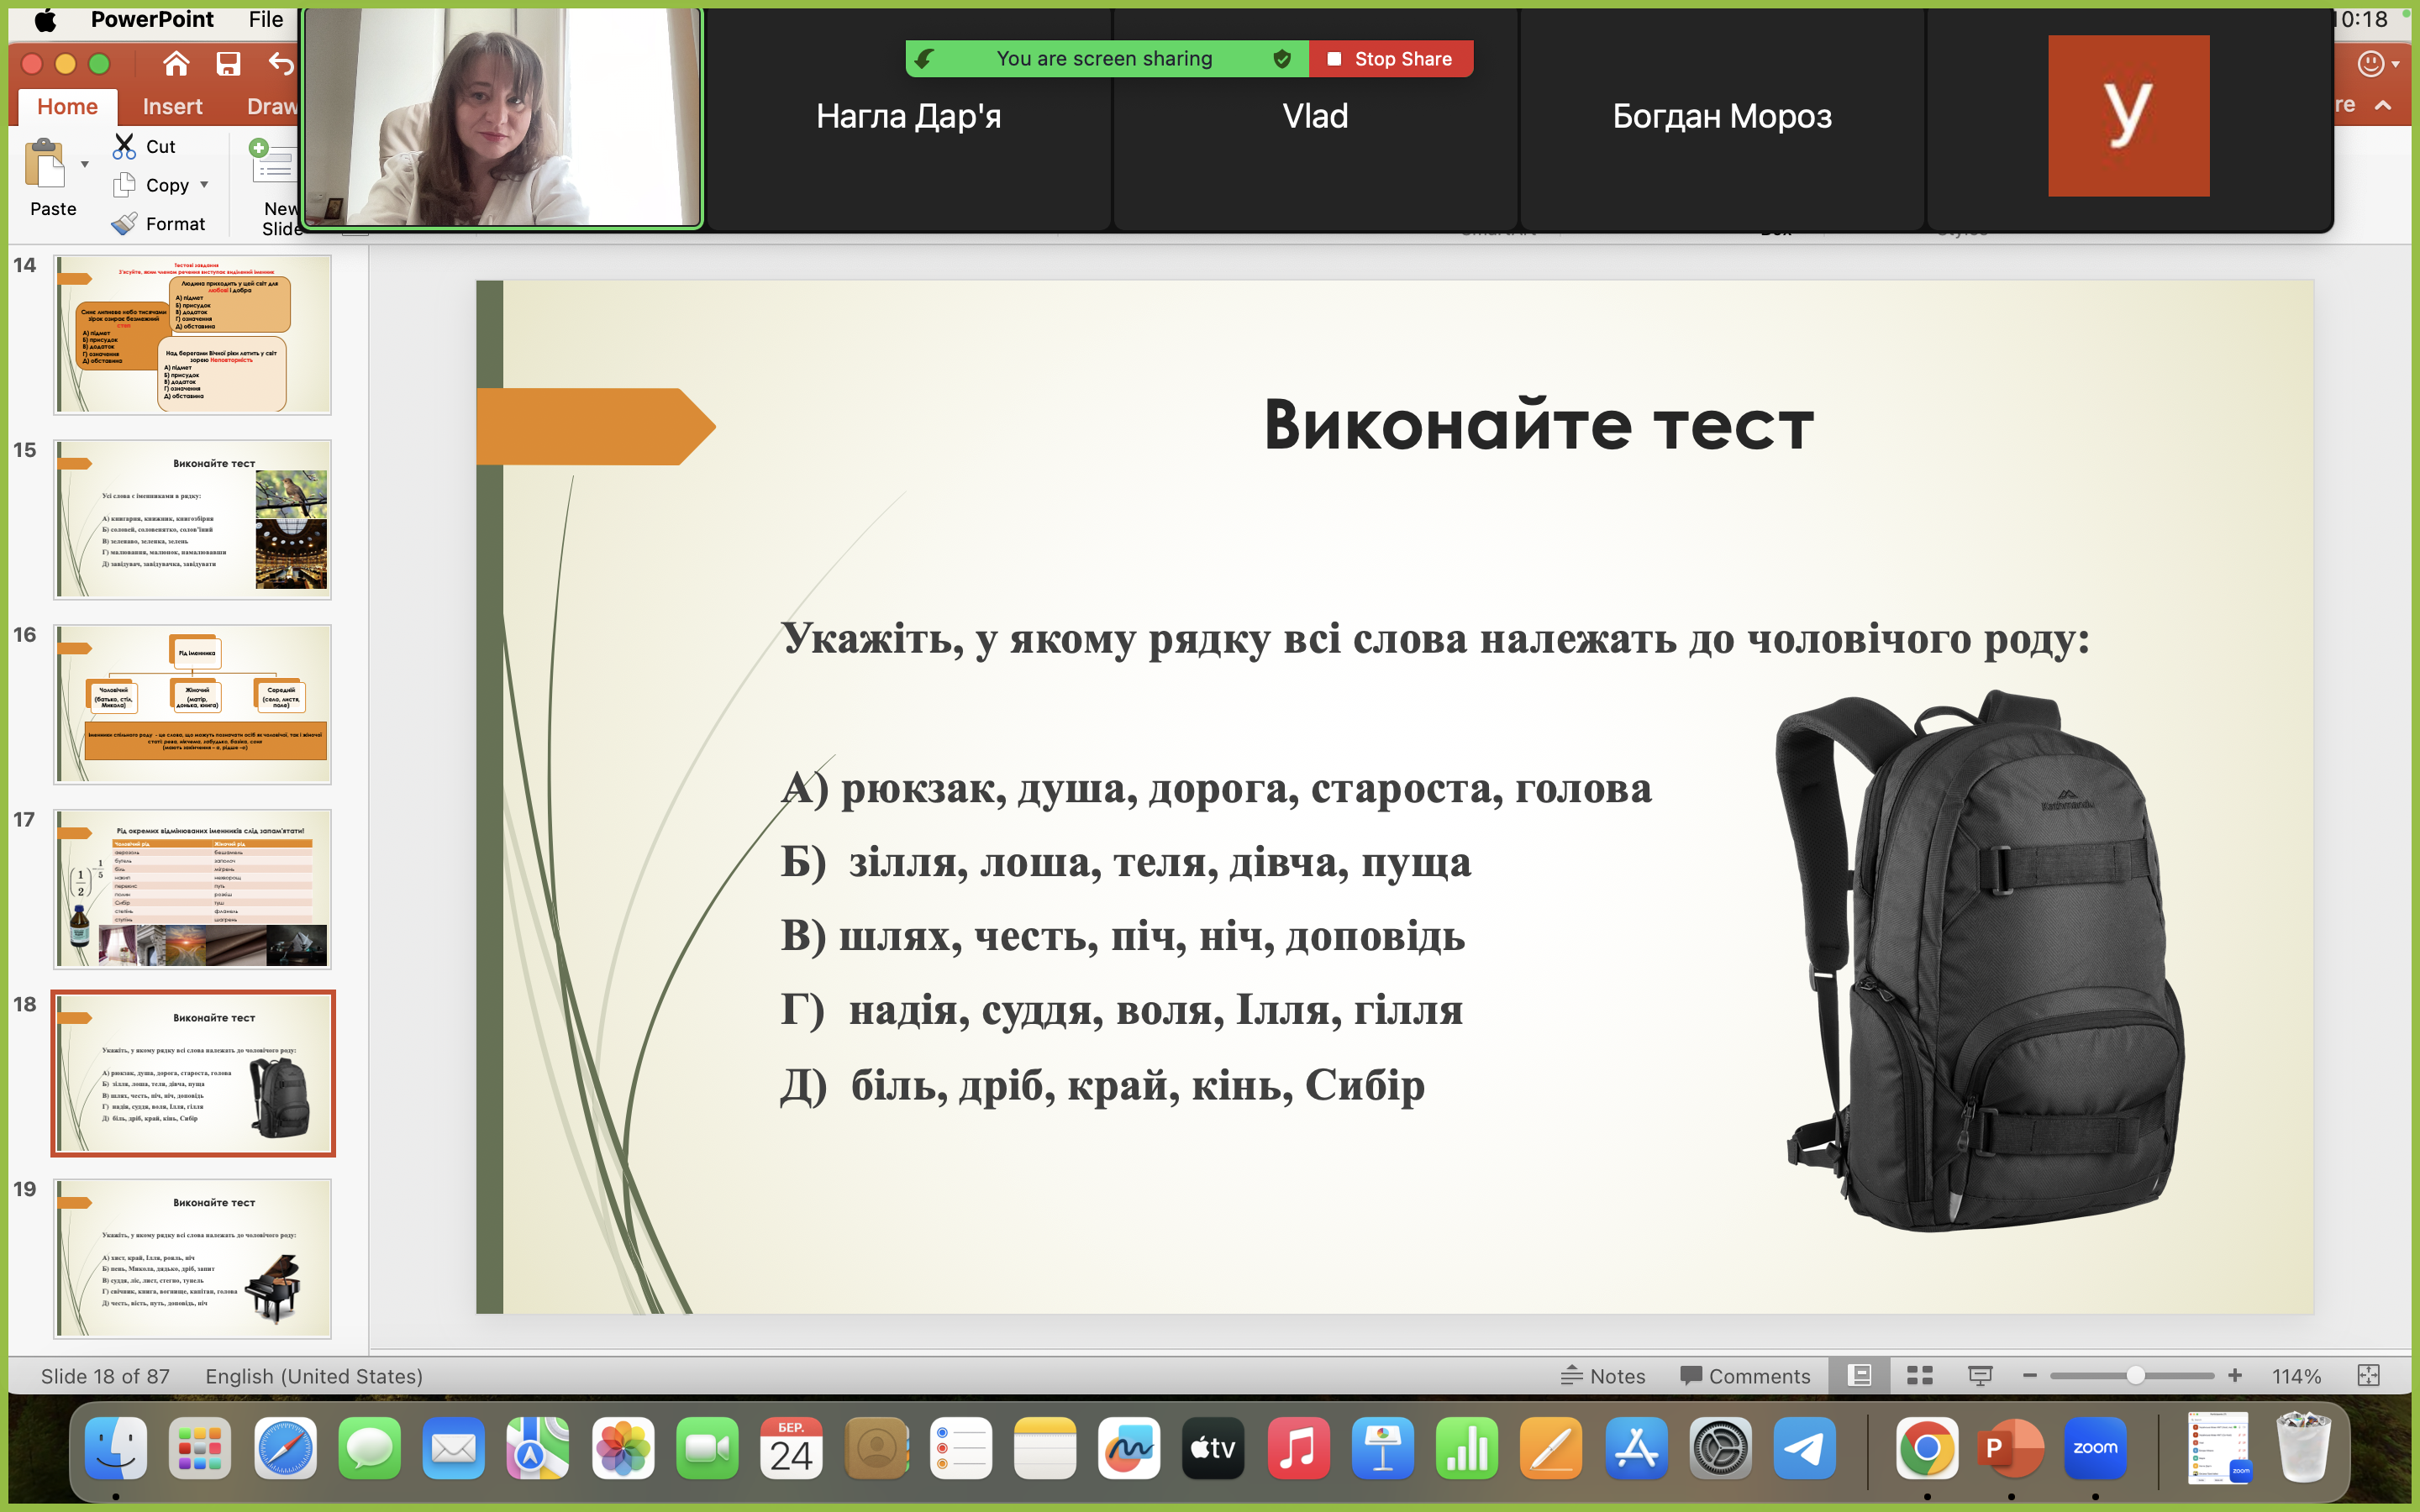Screen dimensions: 2420x1512
Task: Open the File menu
Action: (x=265, y=19)
